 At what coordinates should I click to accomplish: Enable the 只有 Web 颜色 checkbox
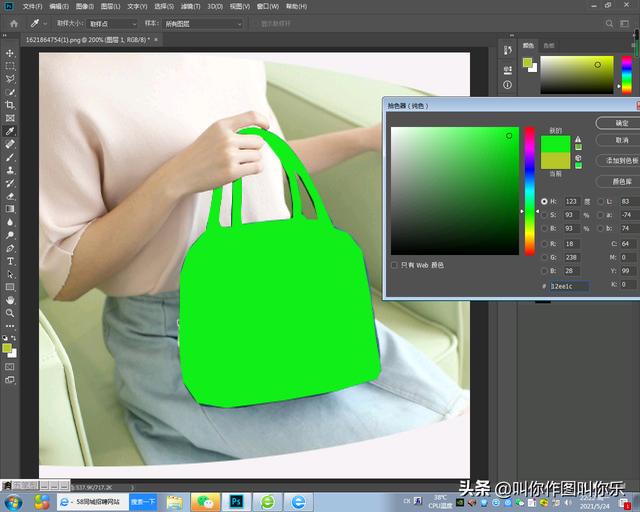click(x=395, y=265)
